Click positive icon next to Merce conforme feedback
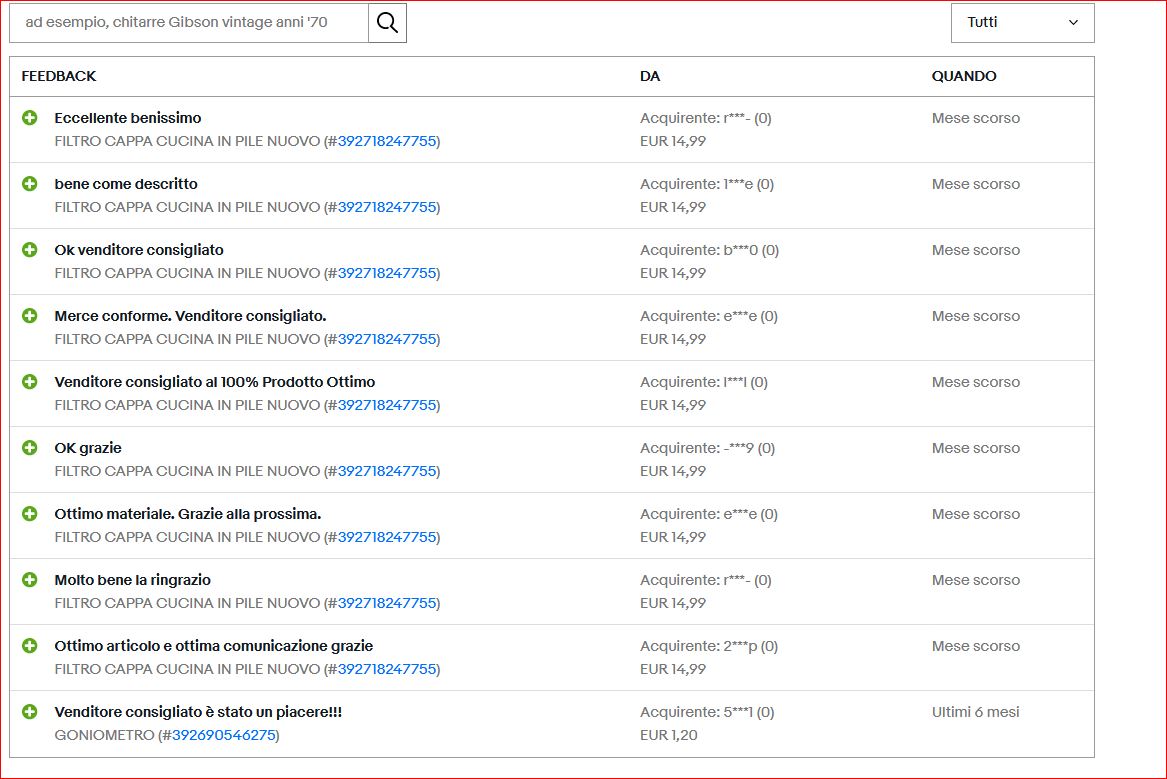This screenshot has width=1167, height=779. coord(30,316)
